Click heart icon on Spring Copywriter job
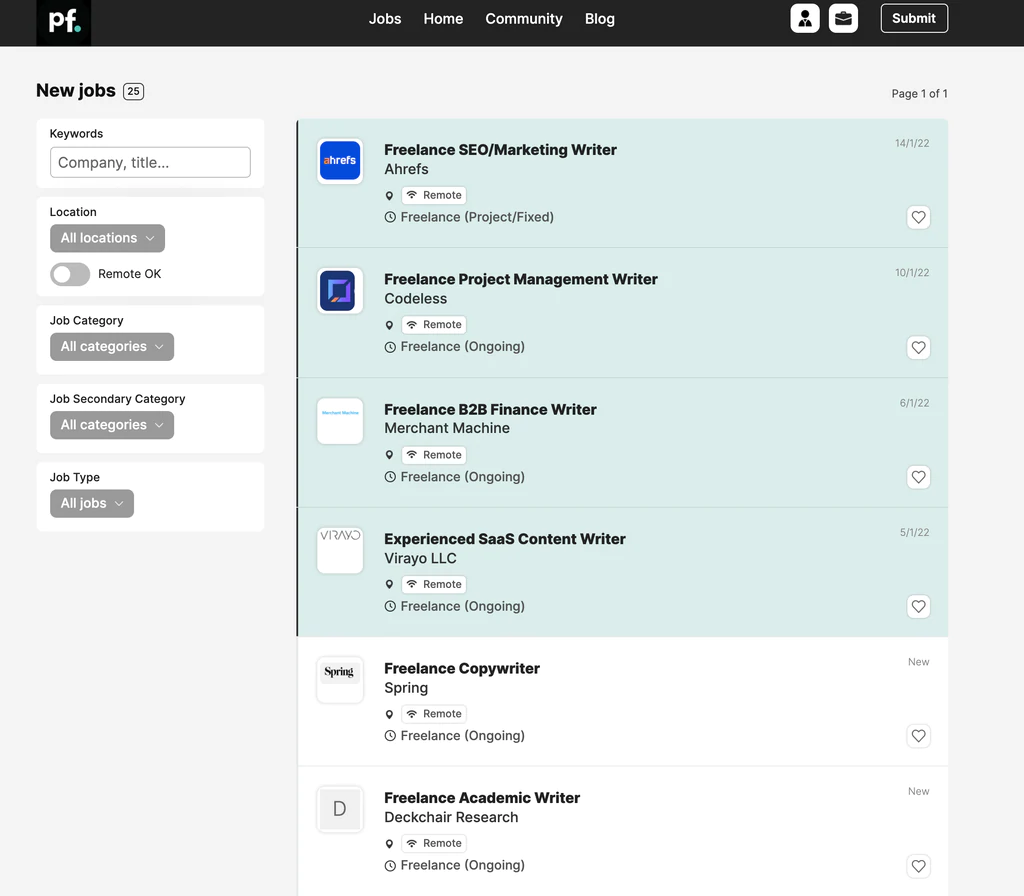Image resolution: width=1024 pixels, height=896 pixels. tap(918, 736)
